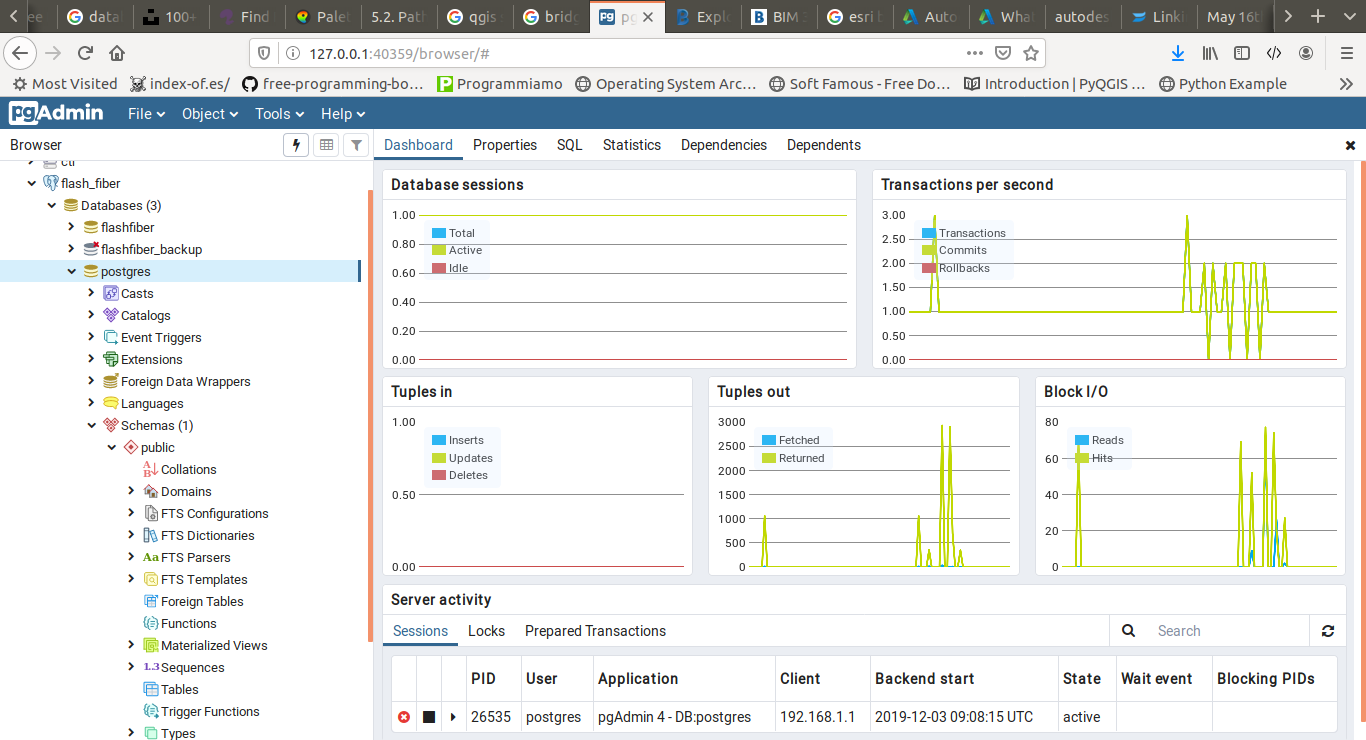Click the browser home icon
The height and width of the screenshot is (740, 1366).
pyautogui.click(x=117, y=53)
